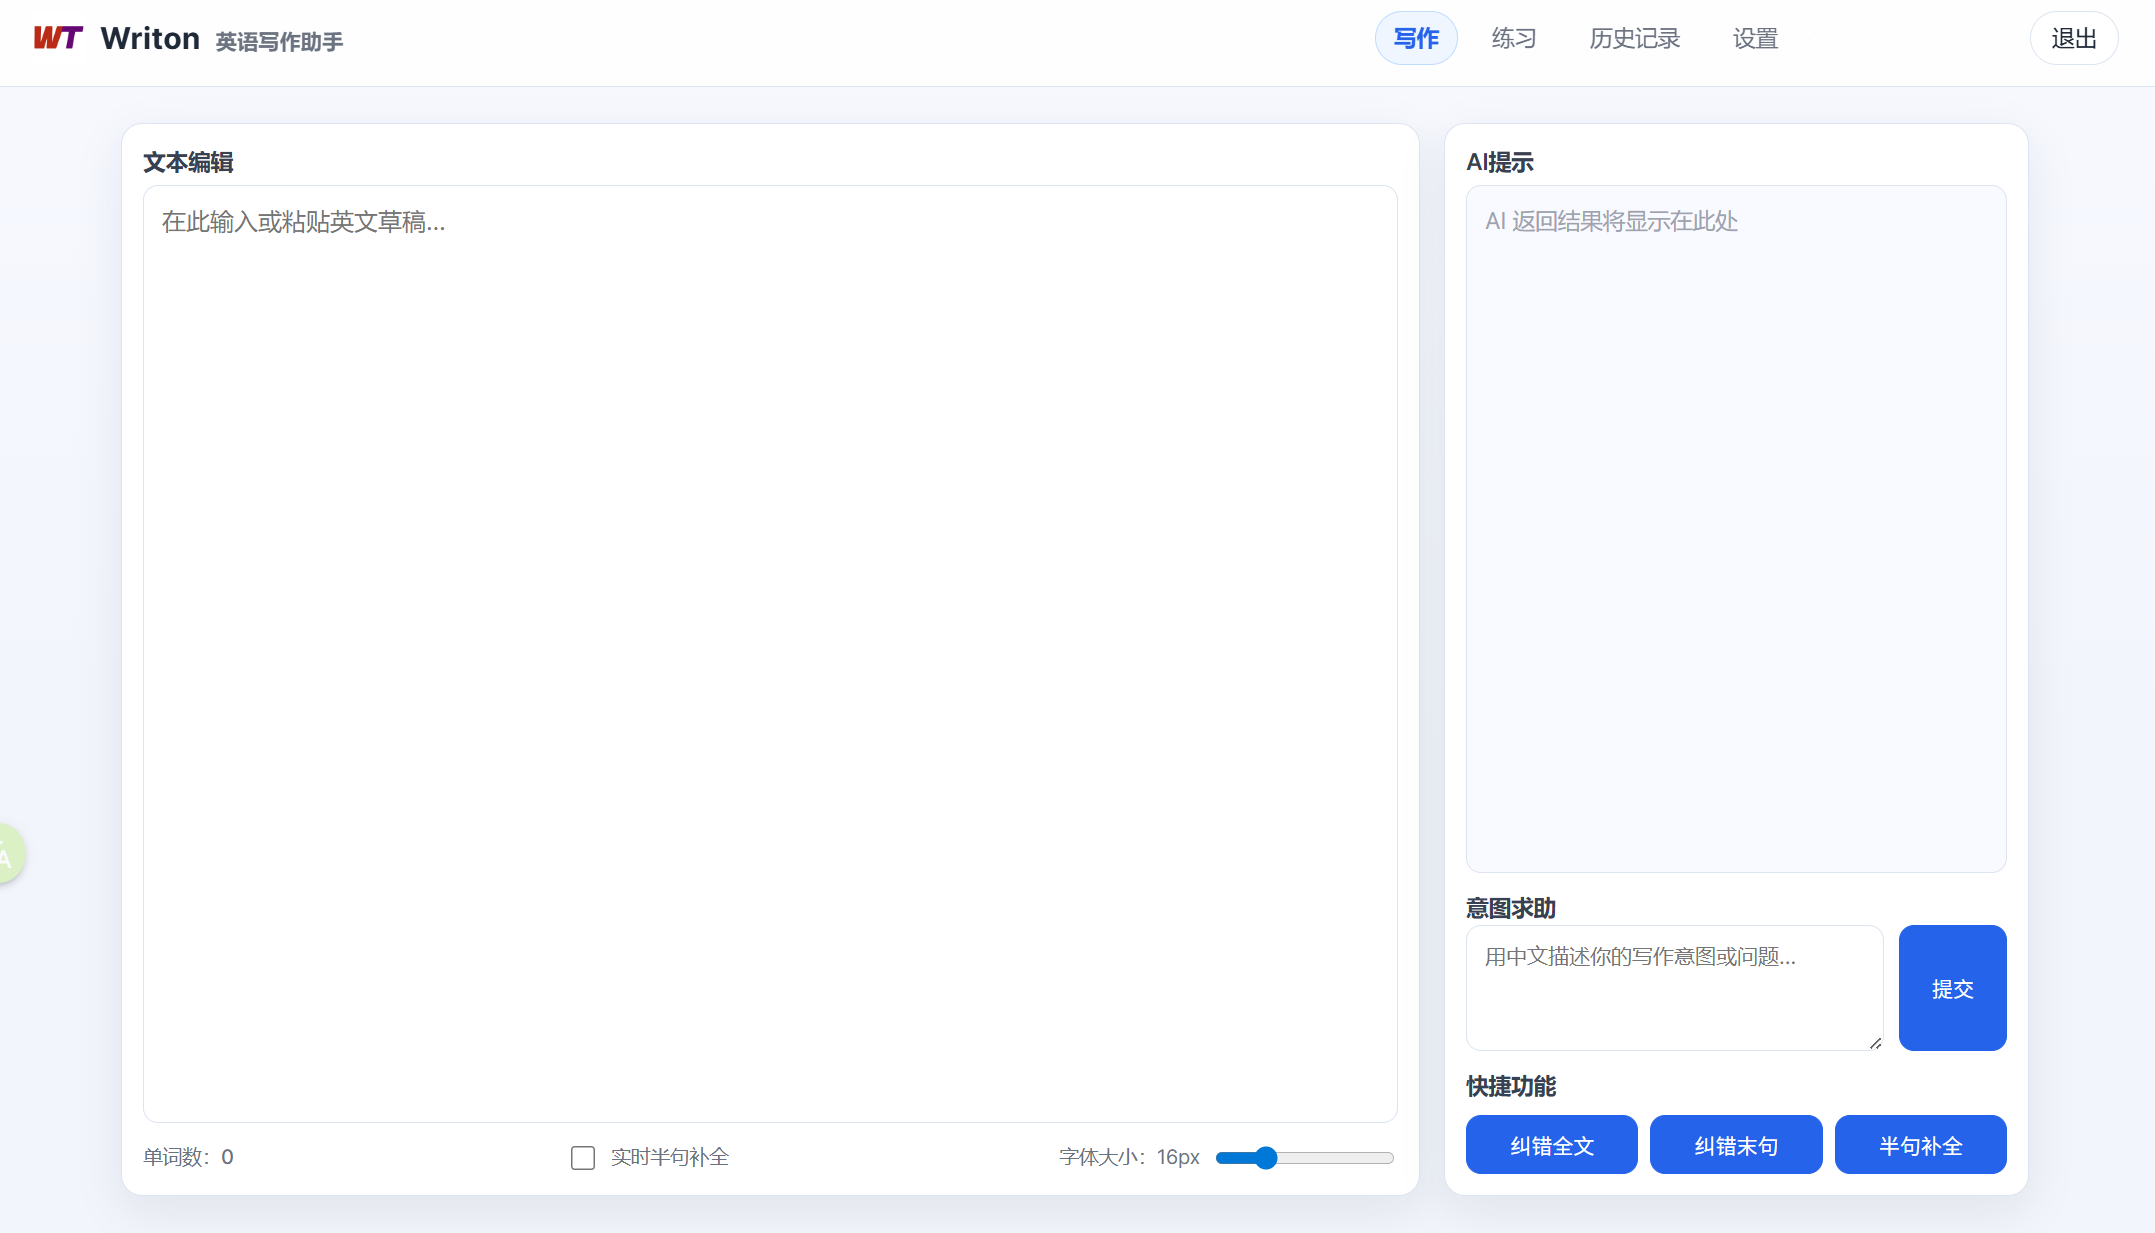Screen dimensions: 2155x1233
Task: Enable the 实时半句补全 checkbox
Action: 583,1157
